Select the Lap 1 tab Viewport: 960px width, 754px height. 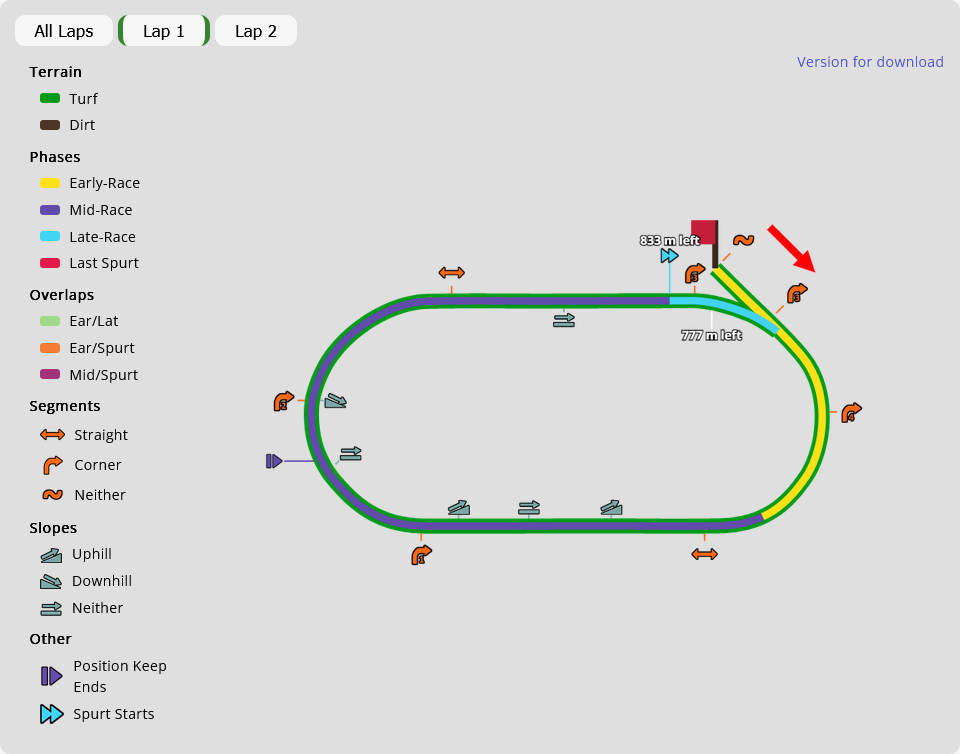pos(163,31)
